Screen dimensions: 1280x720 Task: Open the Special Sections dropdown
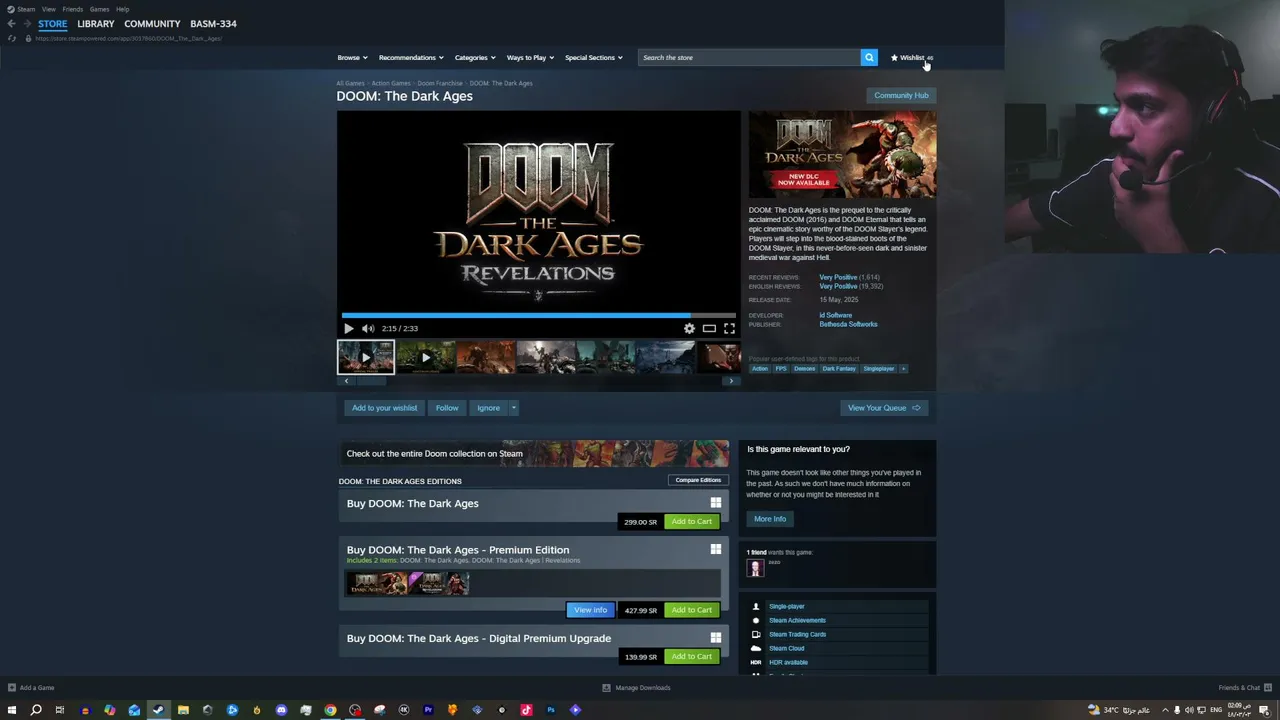(x=594, y=57)
